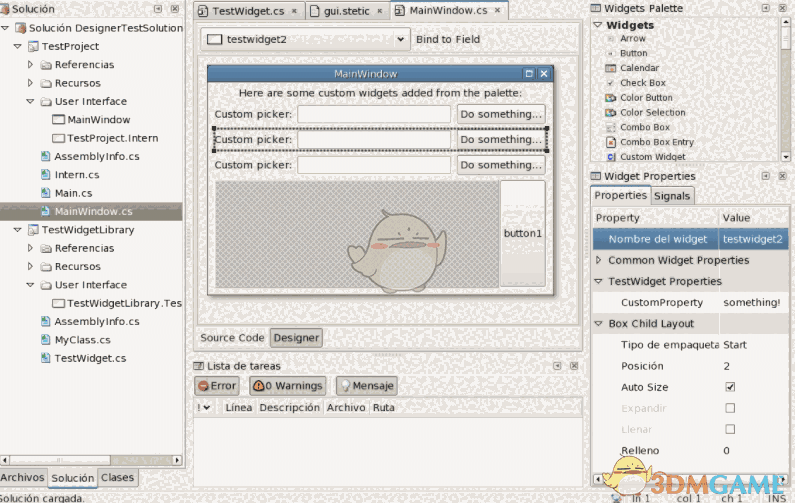Click the CustomProperty value something!
Viewport: 795px width, 503px height.
coord(751,303)
